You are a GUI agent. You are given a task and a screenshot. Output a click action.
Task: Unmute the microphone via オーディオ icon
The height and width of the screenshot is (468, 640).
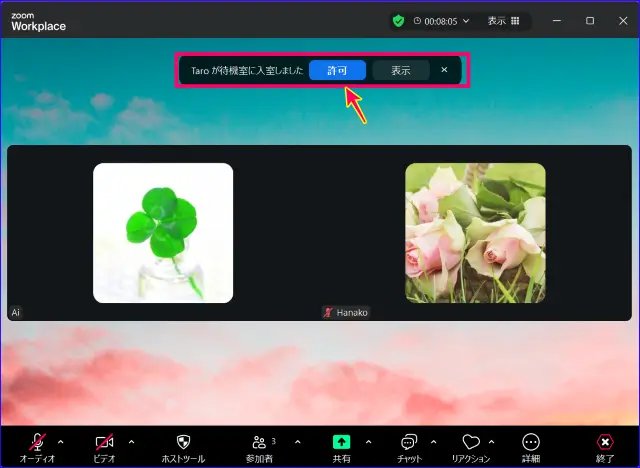pos(37,443)
